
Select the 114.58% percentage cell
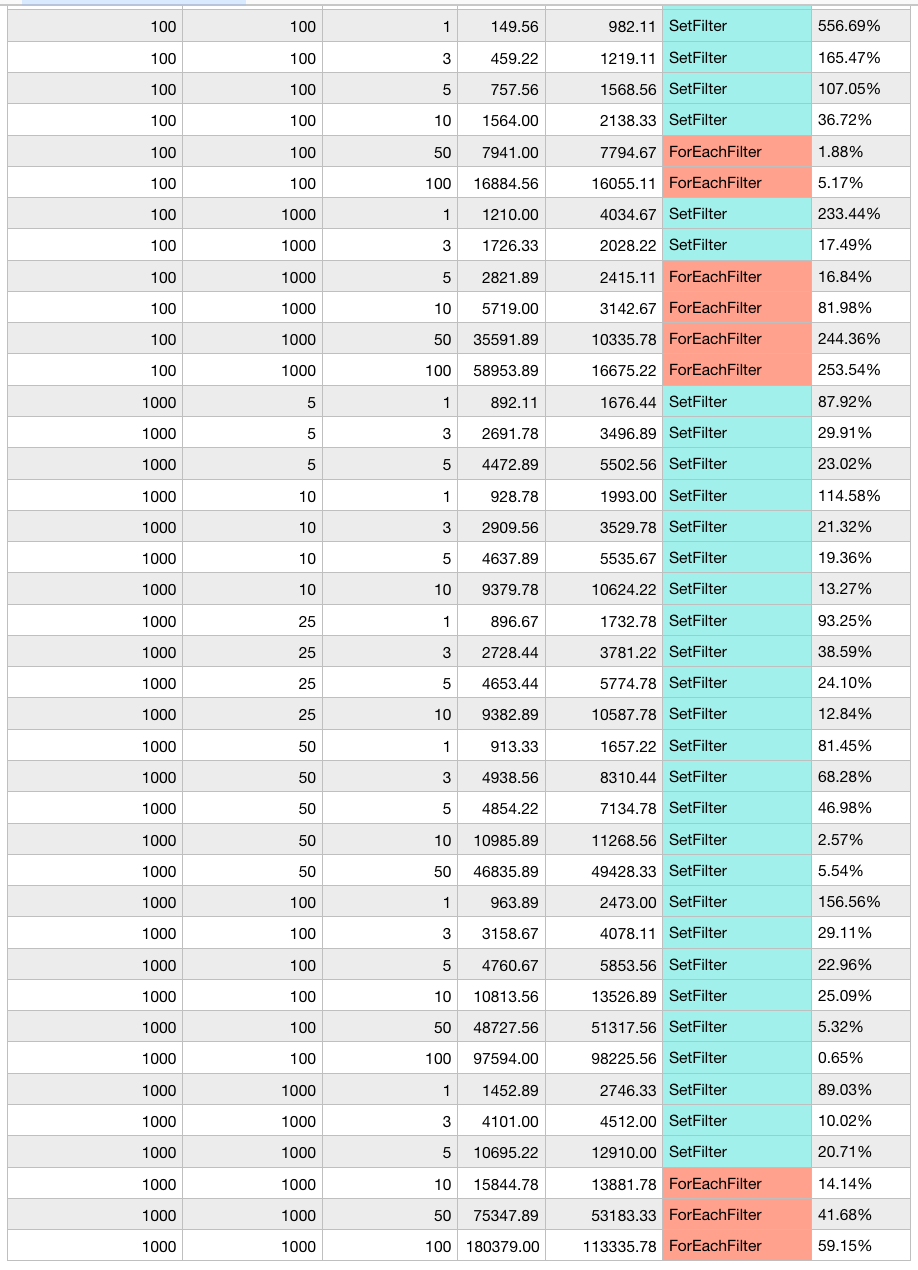(861, 496)
